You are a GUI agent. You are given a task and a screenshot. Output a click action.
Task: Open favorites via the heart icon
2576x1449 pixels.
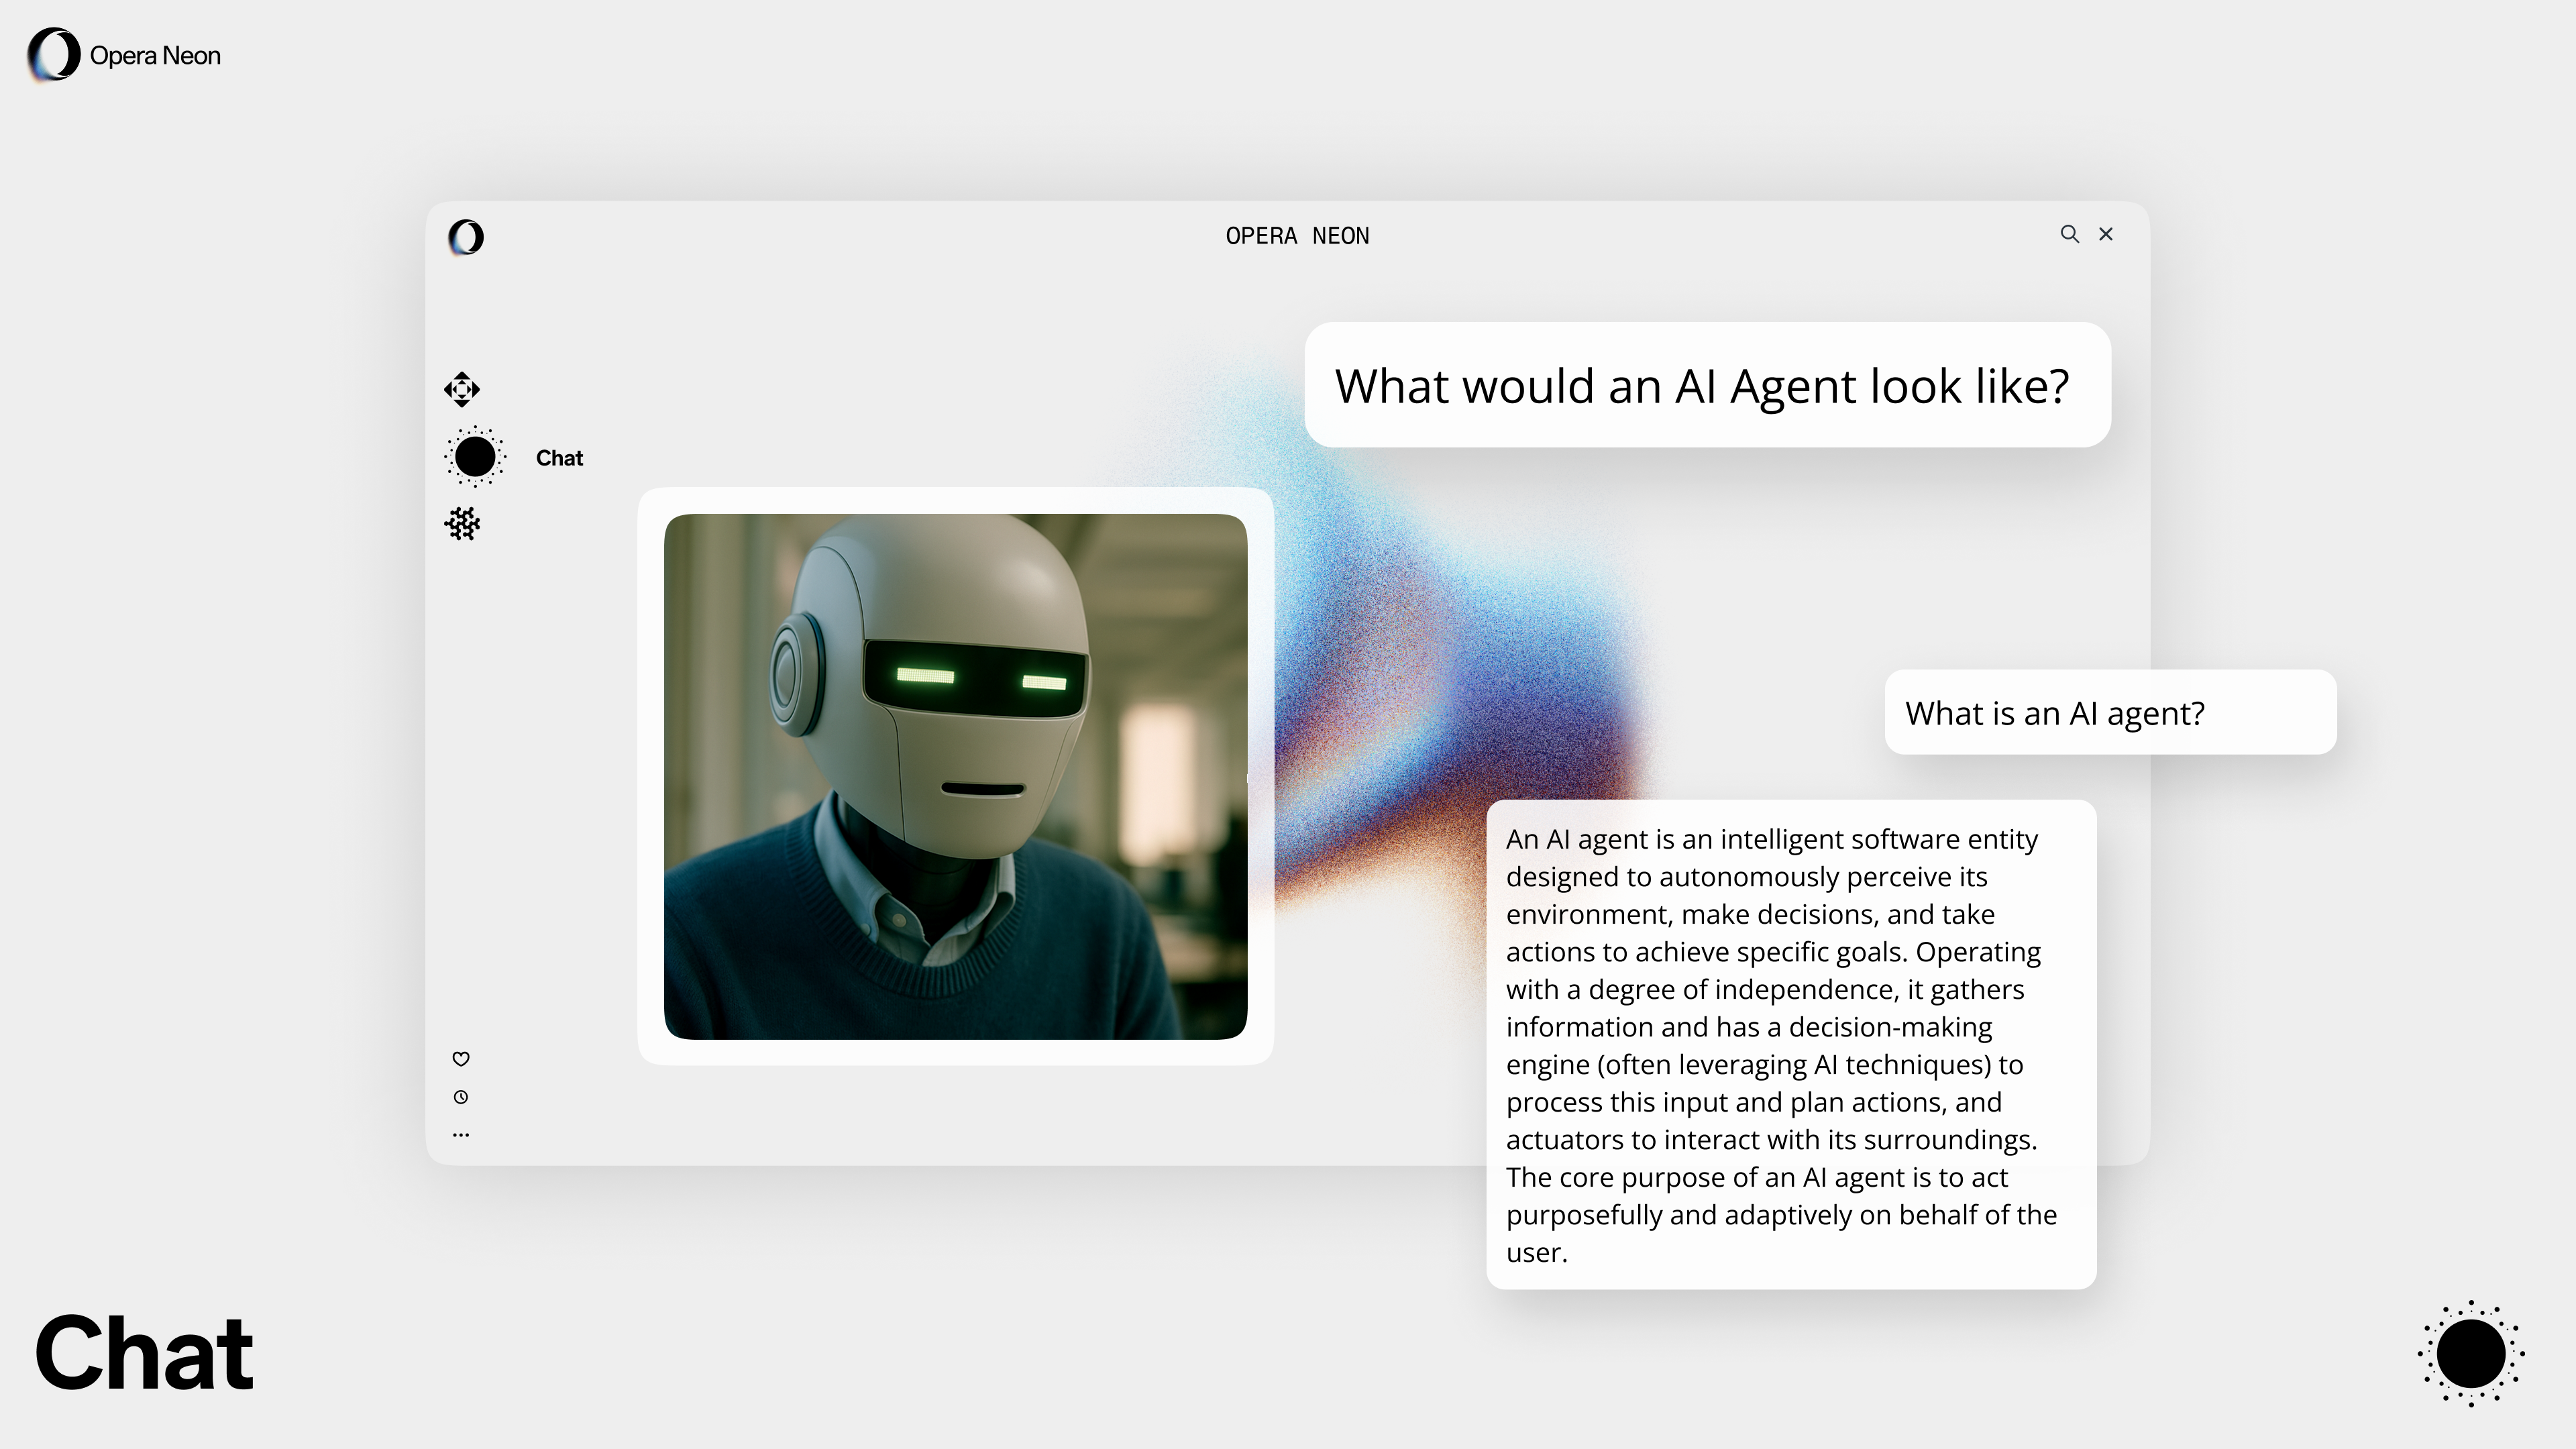coord(461,1059)
